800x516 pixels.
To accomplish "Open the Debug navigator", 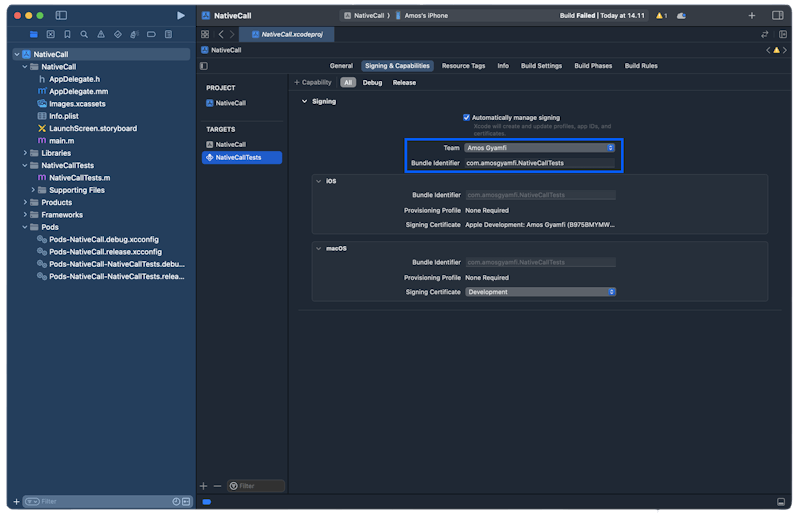I will (134, 34).
